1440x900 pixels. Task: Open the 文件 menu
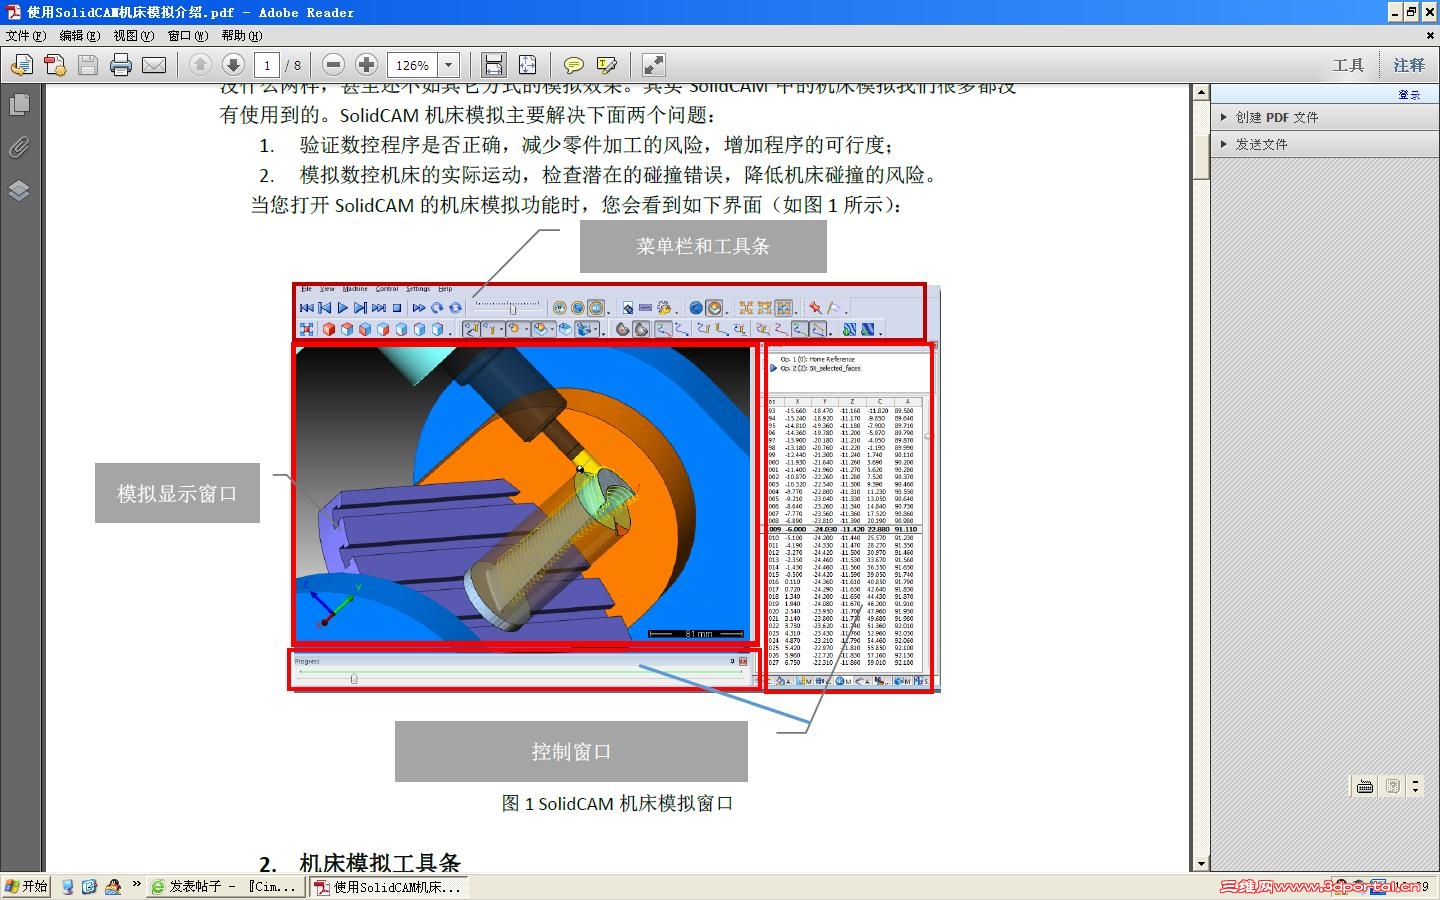click(26, 36)
